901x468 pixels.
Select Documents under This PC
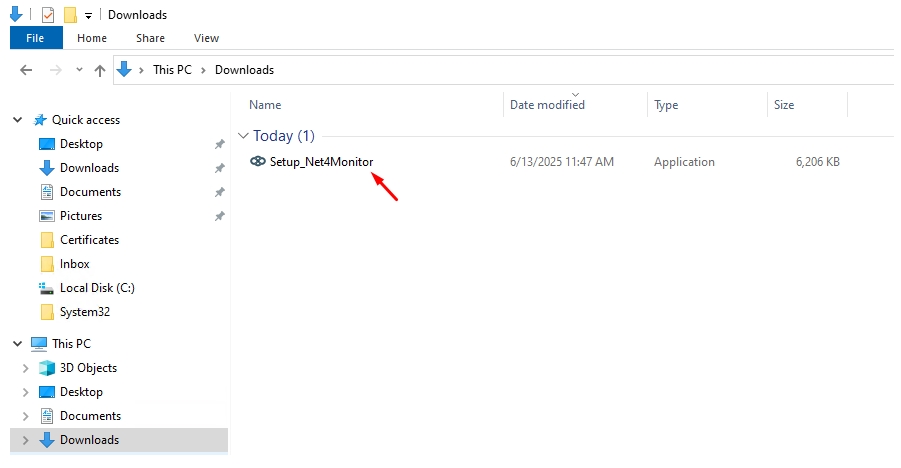(90, 416)
